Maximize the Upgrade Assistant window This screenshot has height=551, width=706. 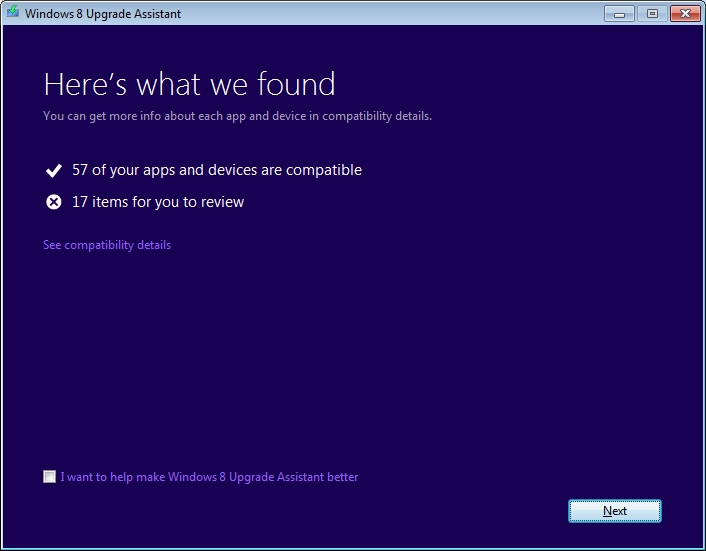pos(652,14)
